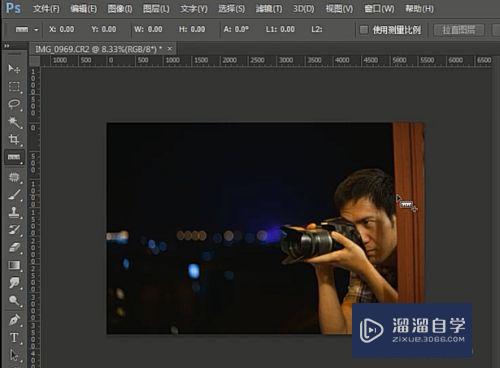The height and width of the screenshot is (368, 500).
Task: Open the 帮助(H) menu
Action: 419,9
